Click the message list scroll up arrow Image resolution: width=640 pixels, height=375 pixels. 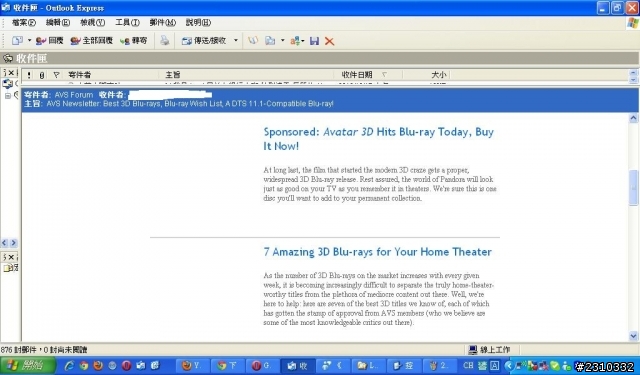click(633, 73)
